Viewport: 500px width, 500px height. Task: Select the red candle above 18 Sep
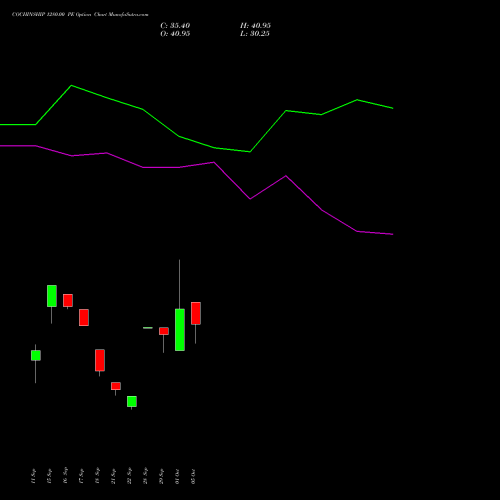click(x=100, y=360)
